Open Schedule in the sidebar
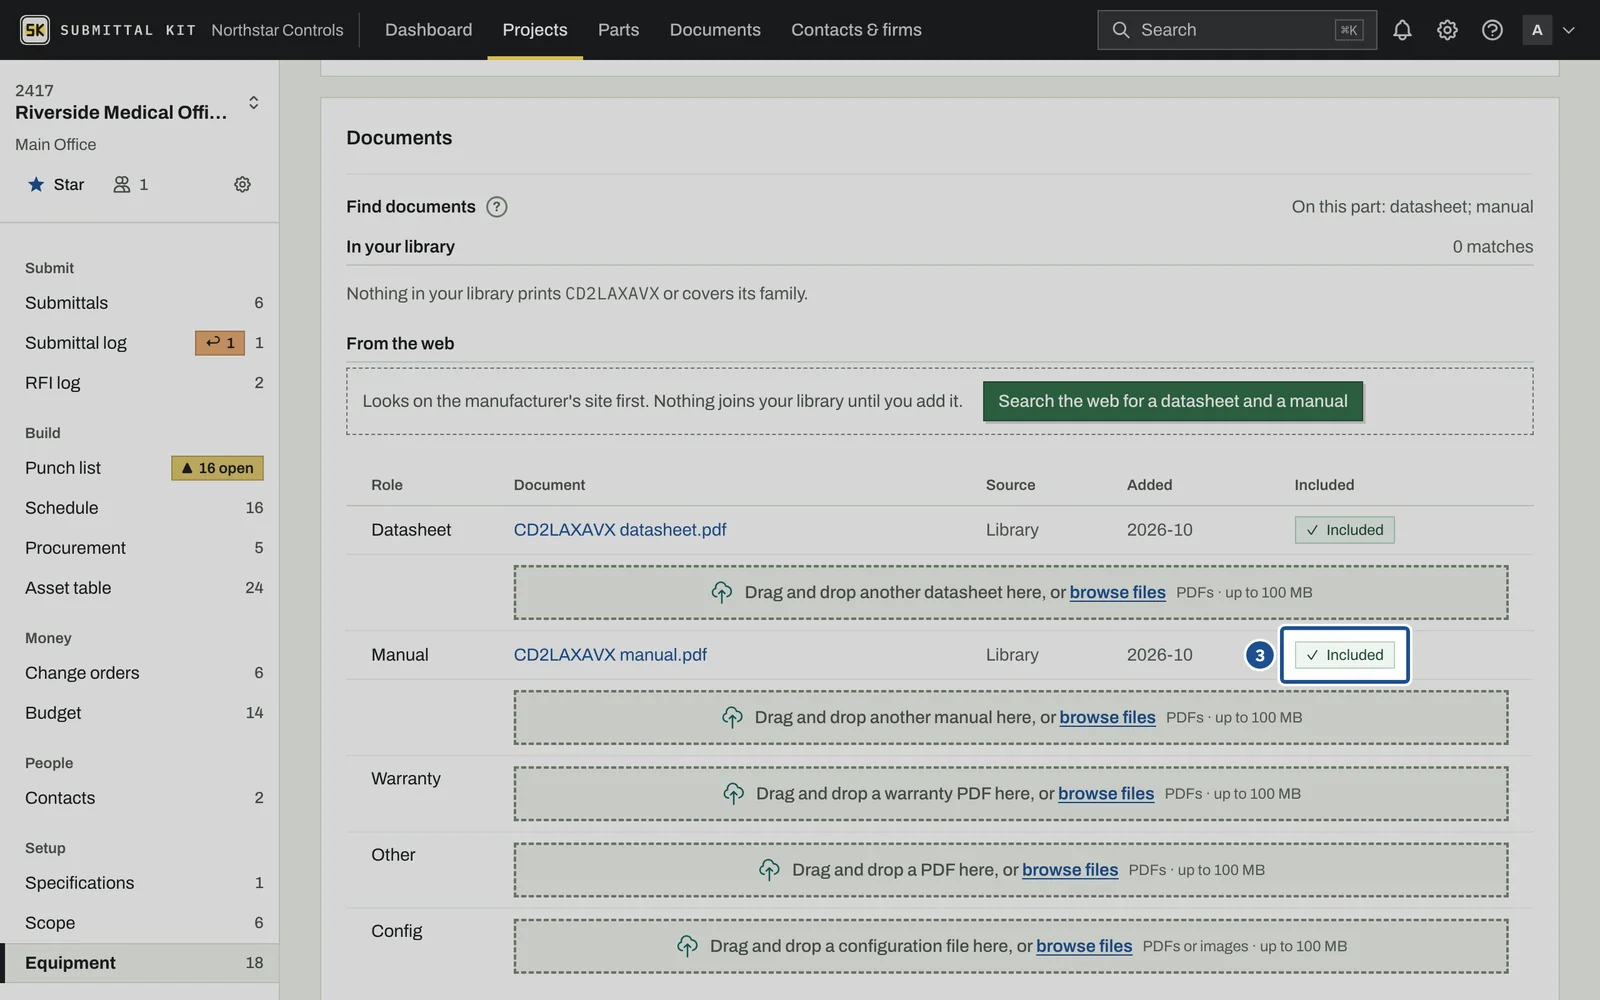1600x1000 pixels. (140, 508)
